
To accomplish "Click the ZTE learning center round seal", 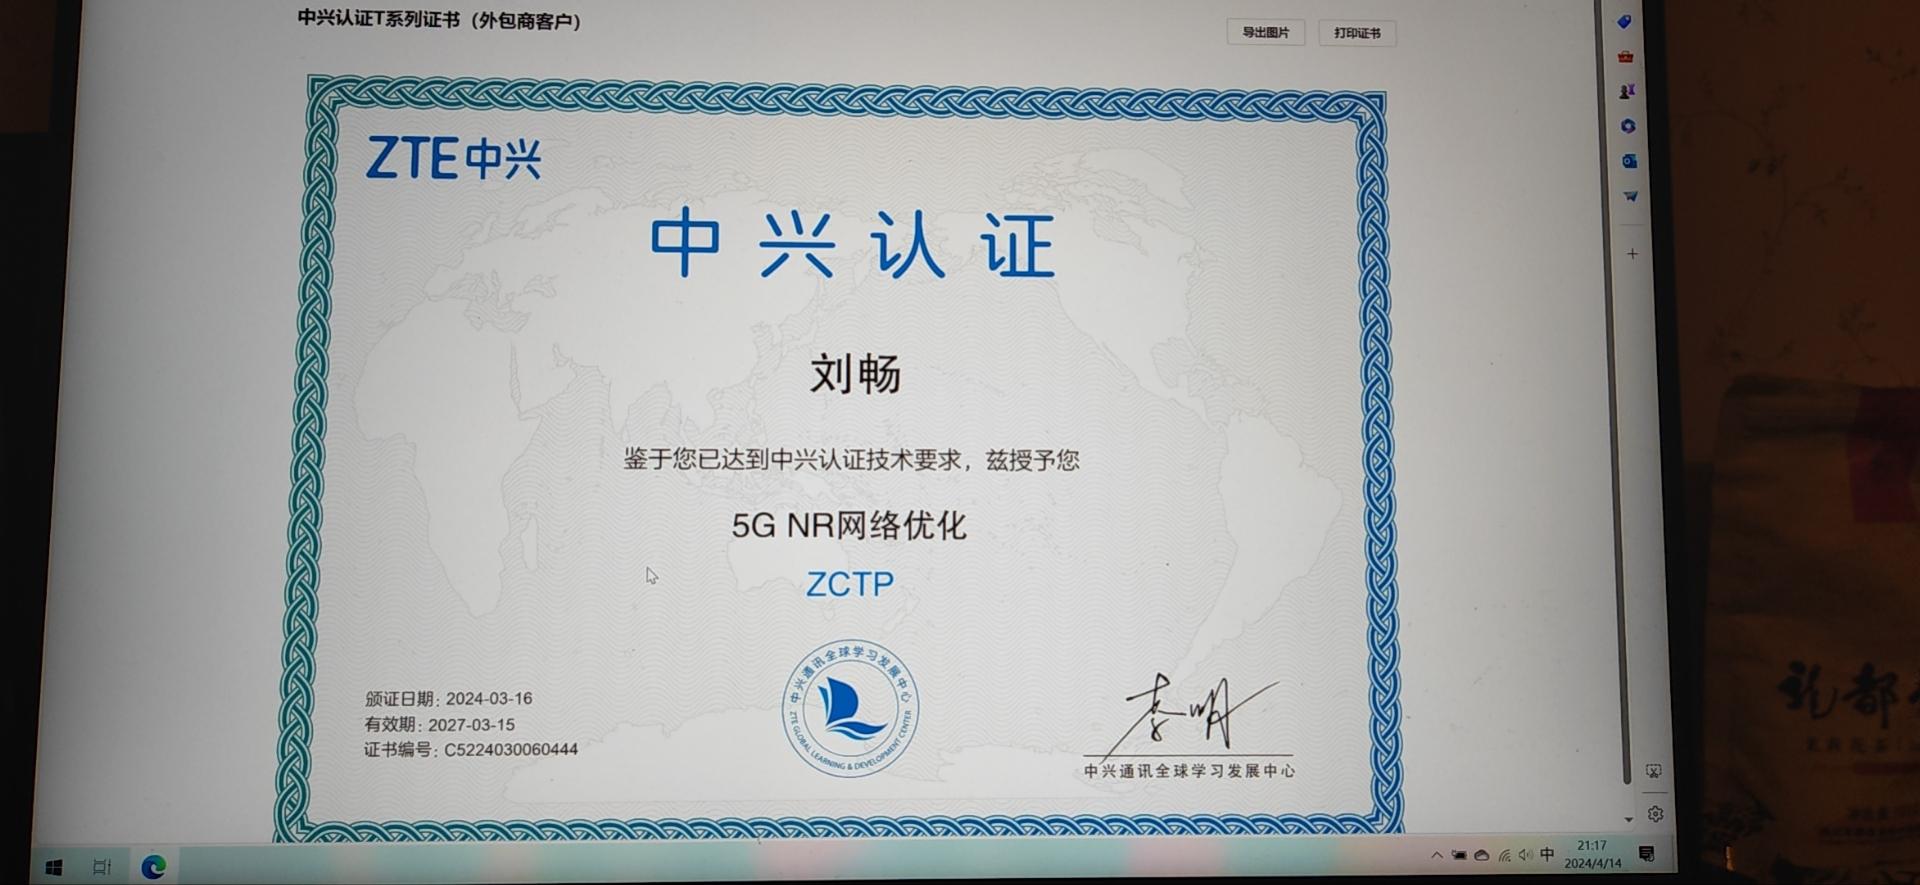I will click(x=849, y=708).
